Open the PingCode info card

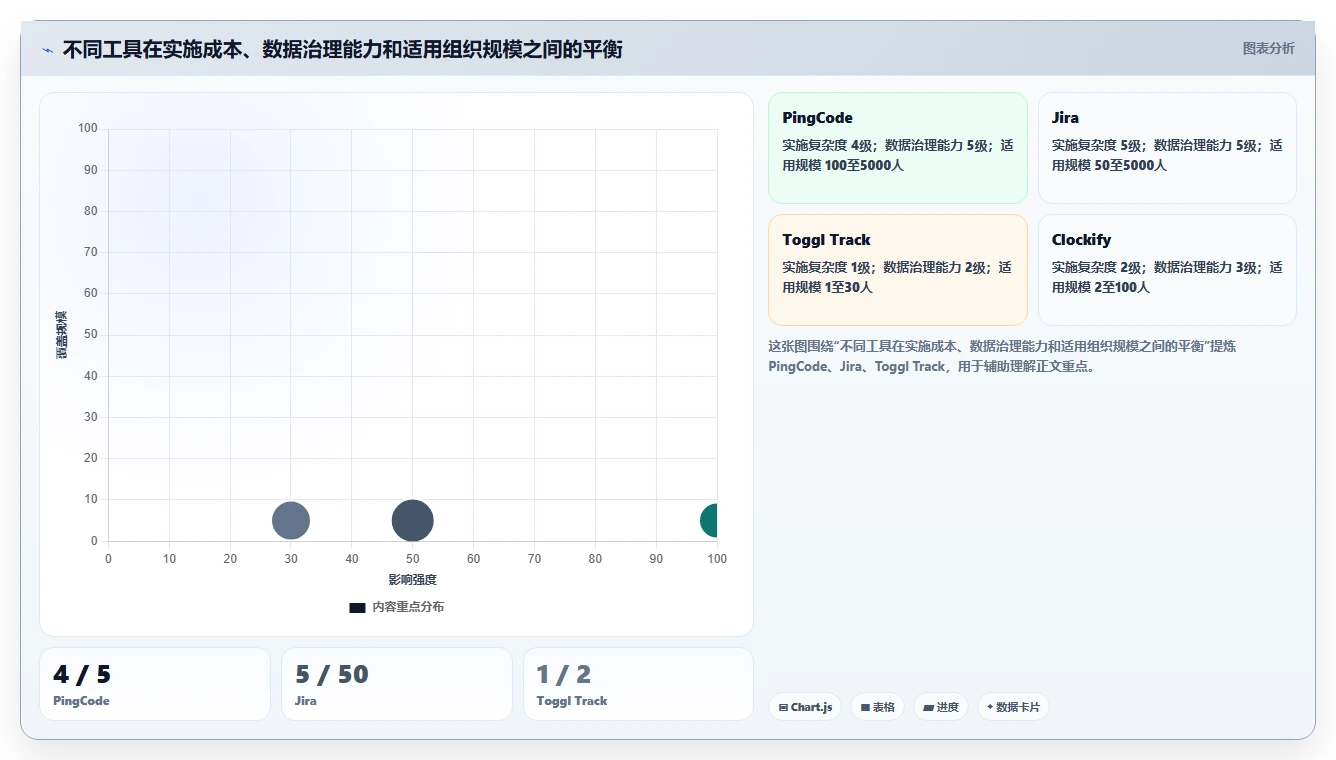click(897, 148)
